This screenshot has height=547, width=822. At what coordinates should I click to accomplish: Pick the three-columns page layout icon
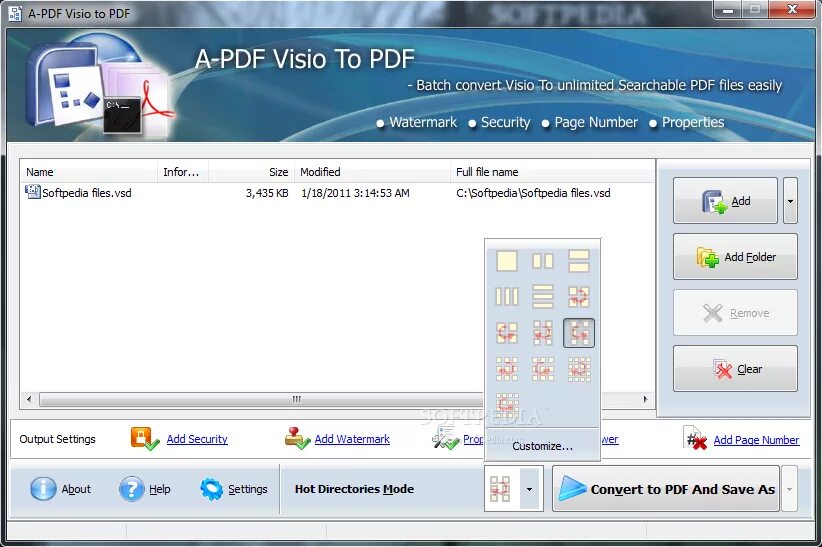[x=507, y=297]
